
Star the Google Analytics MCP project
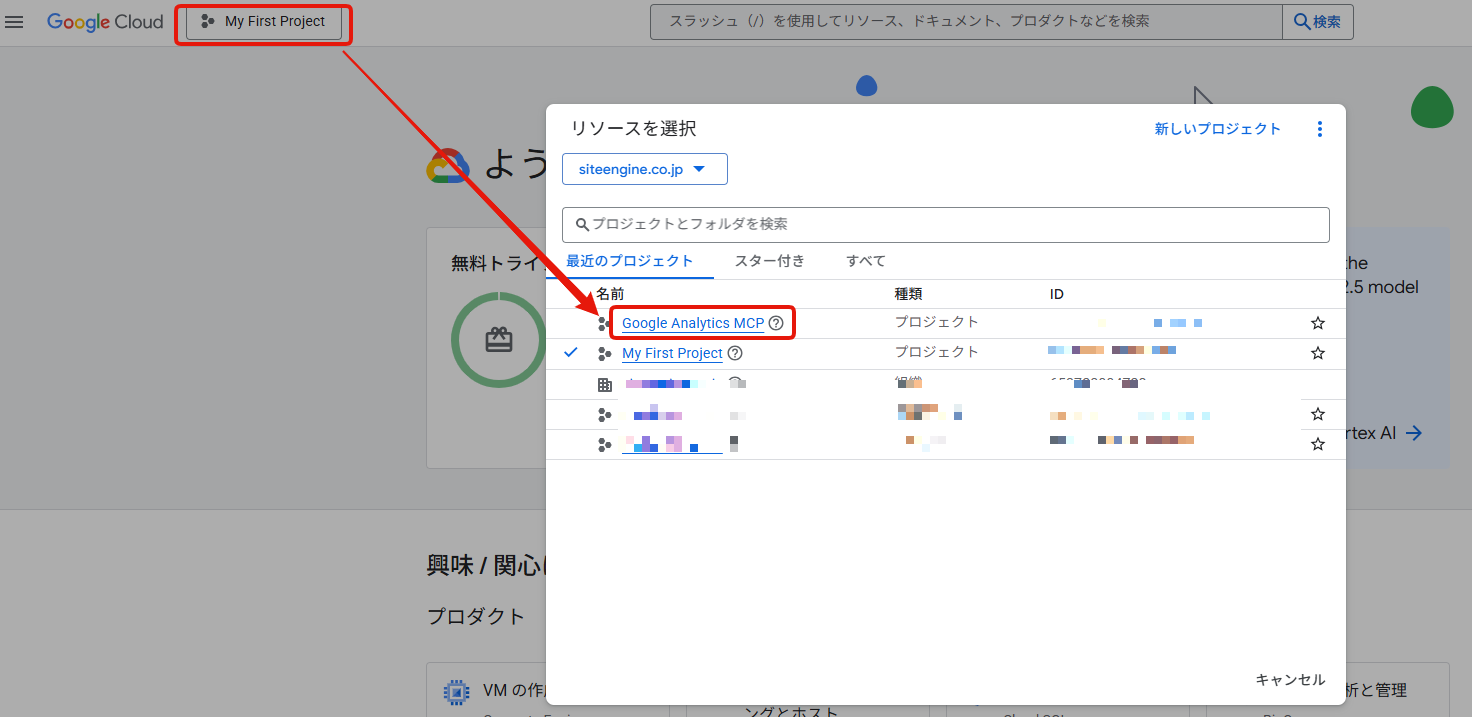(1318, 323)
